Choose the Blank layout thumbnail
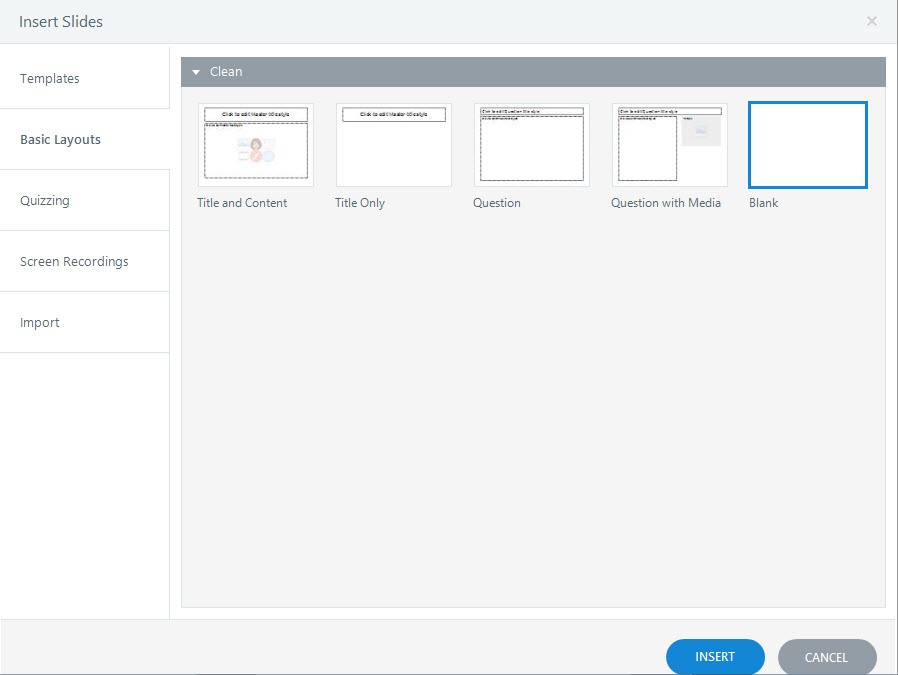The height and width of the screenshot is (675, 898). pyautogui.click(x=808, y=145)
